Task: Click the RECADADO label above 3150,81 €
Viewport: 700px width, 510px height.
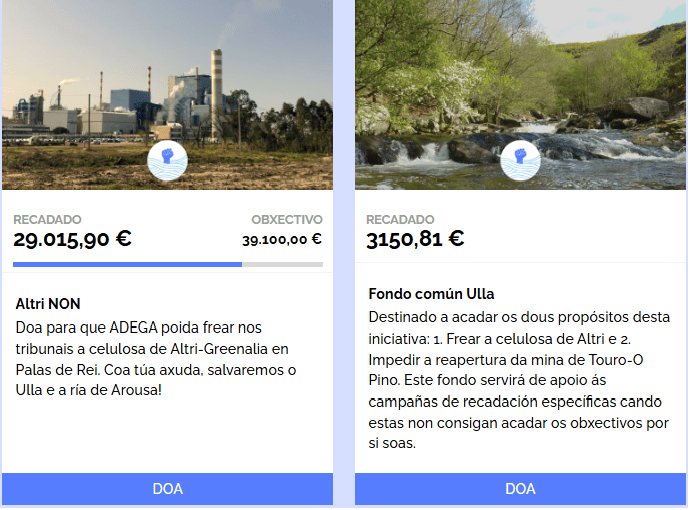Action: (400, 219)
